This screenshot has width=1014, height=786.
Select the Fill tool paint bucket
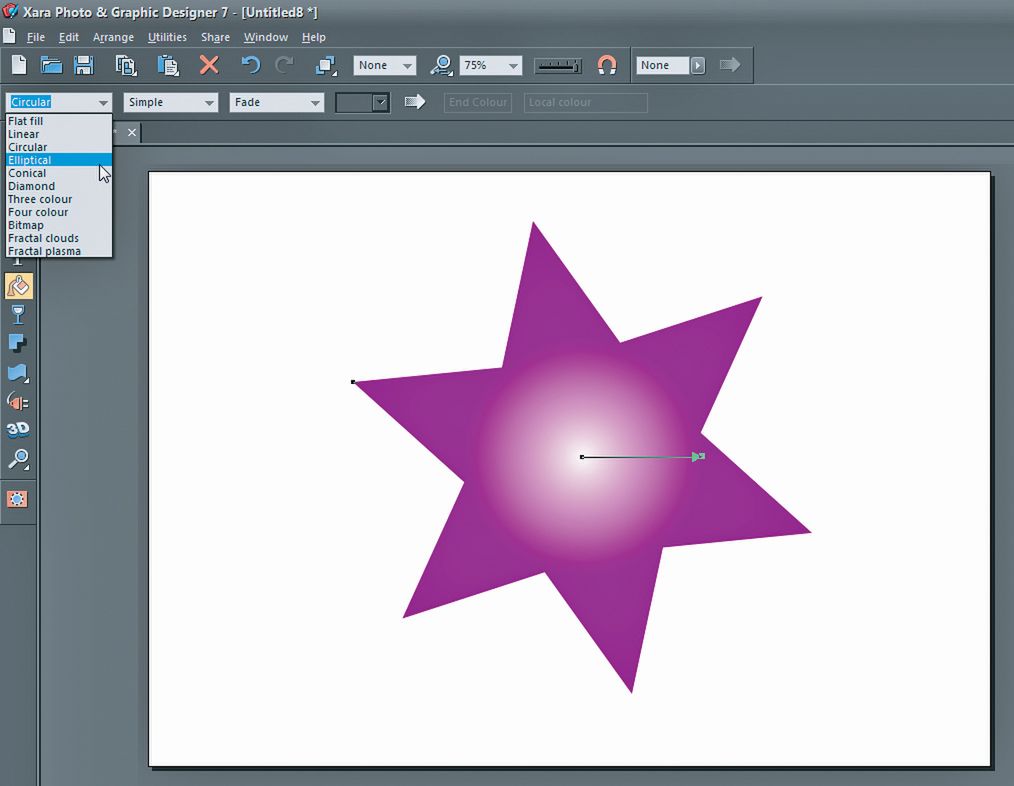pyautogui.click(x=19, y=285)
